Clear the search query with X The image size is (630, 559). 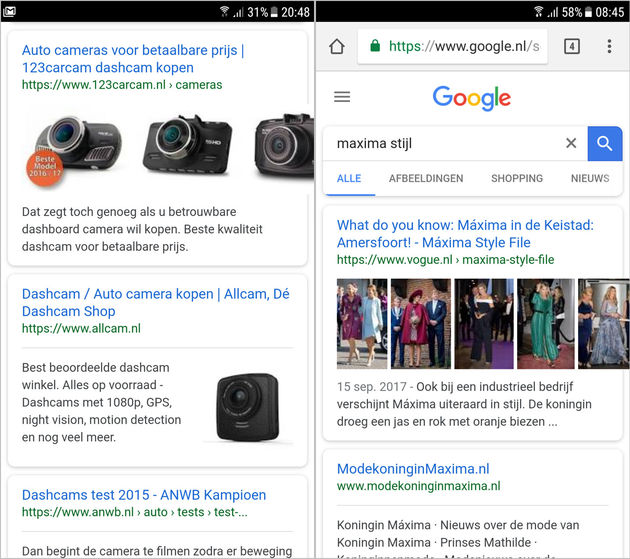click(x=571, y=143)
